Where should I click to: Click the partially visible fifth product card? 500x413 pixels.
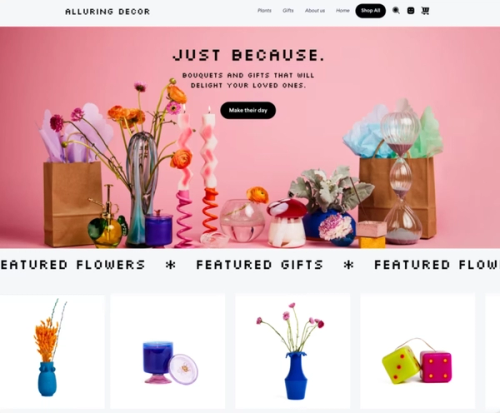pos(493,351)
